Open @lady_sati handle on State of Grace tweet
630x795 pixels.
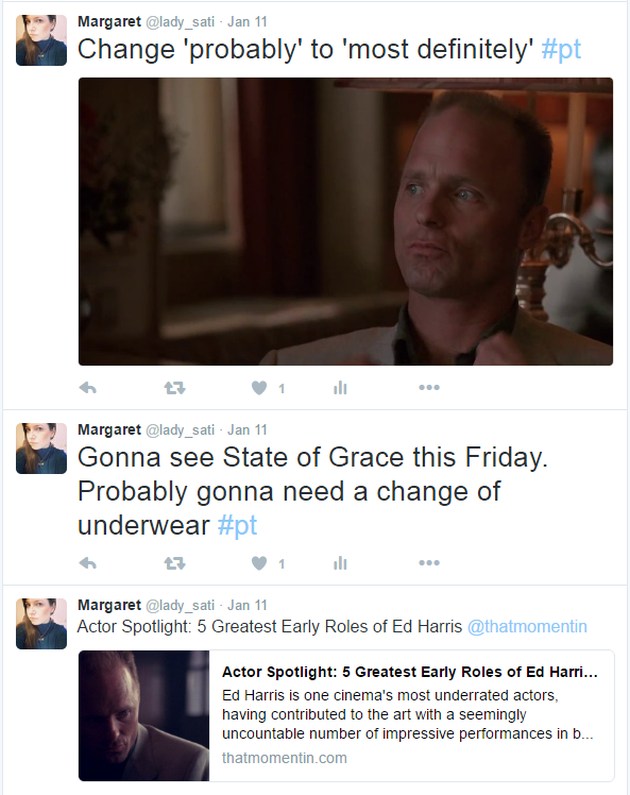[180, 430]
